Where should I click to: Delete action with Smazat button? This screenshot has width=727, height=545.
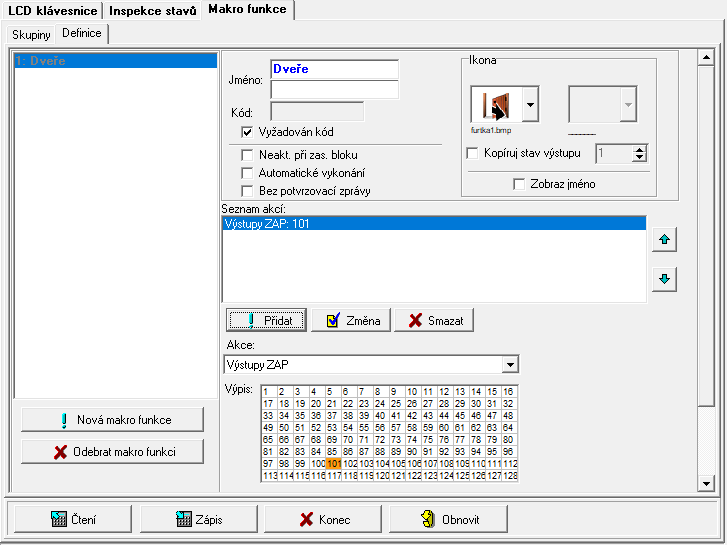coord(433,320)
